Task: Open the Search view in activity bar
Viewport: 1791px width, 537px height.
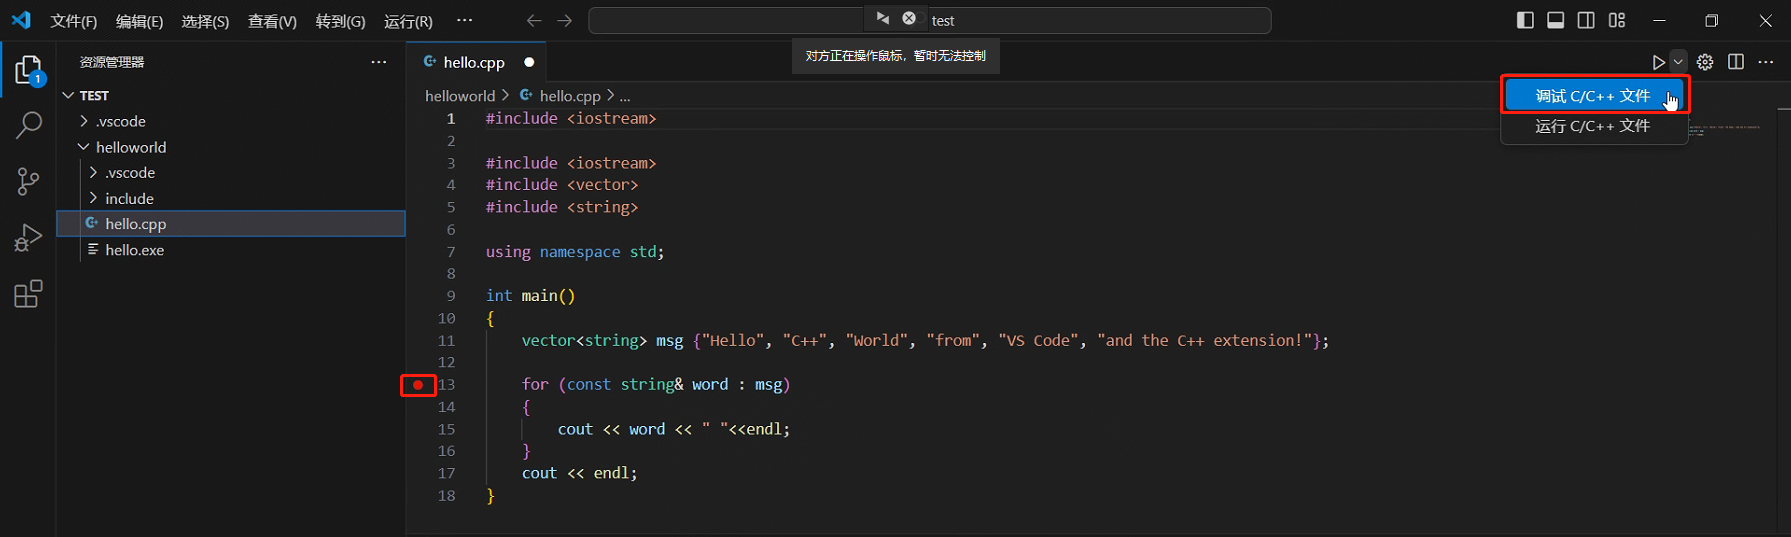Action: 28,125
